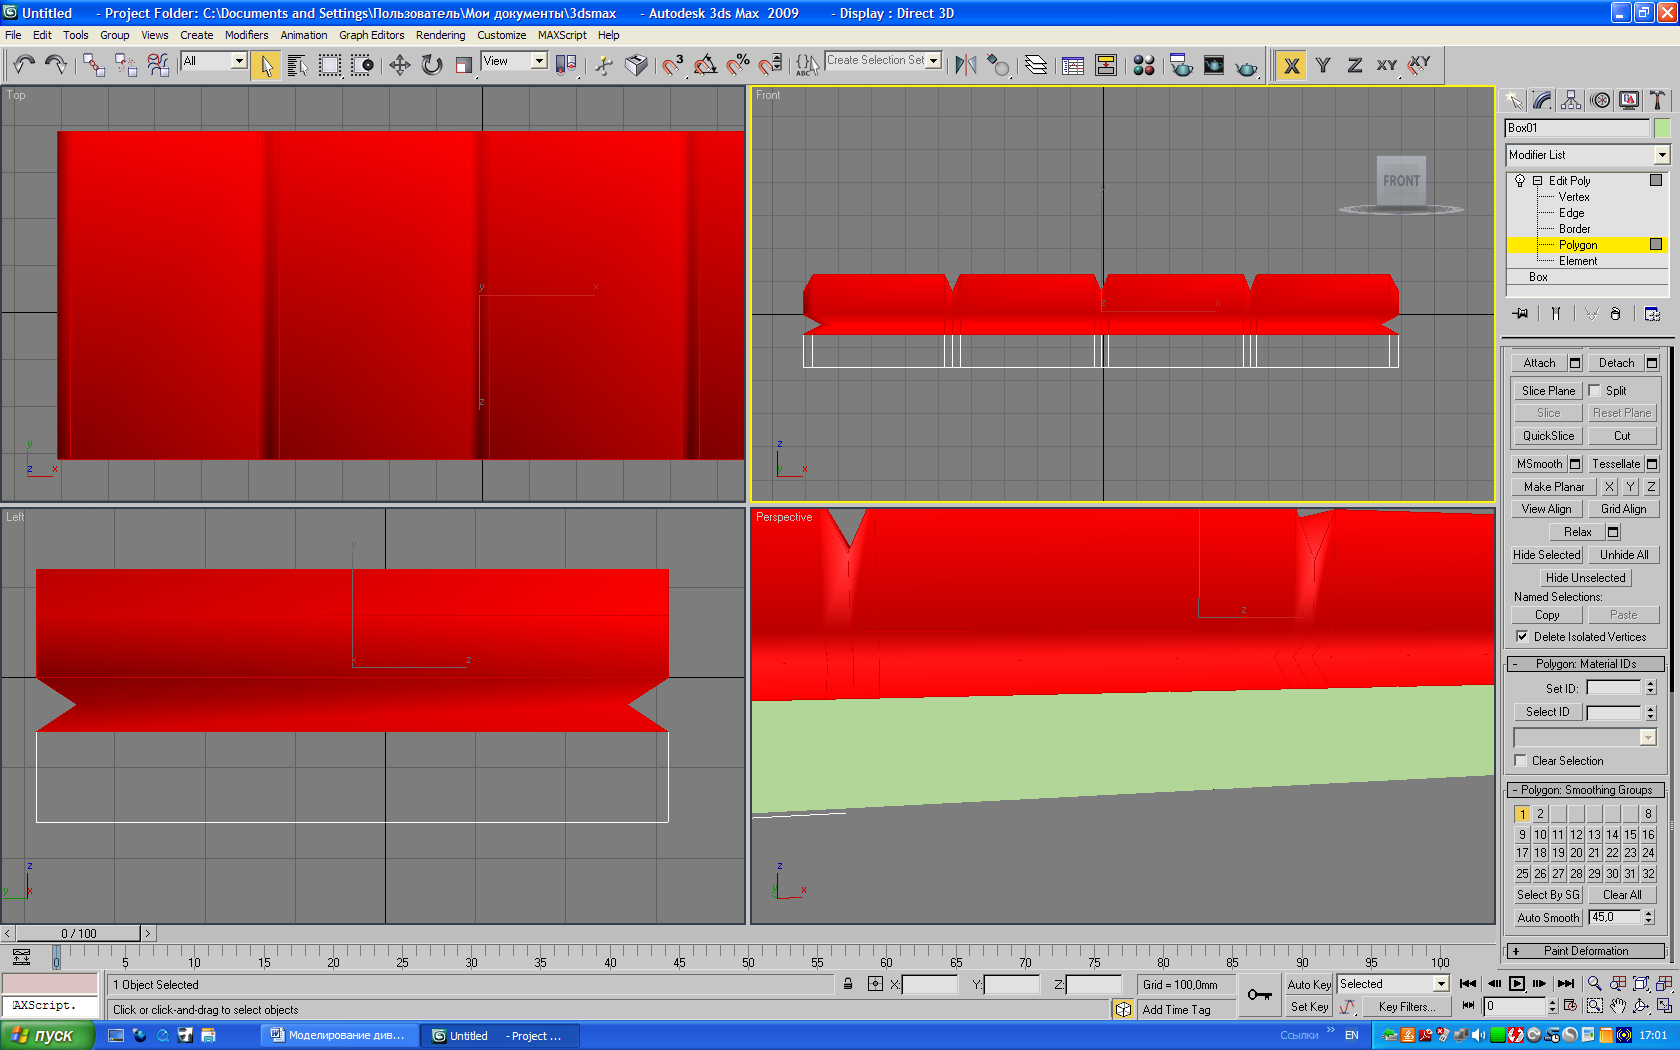Open Key Filters dialog
The height and width of the screenshot is (1050, 1680).
1406,1007
